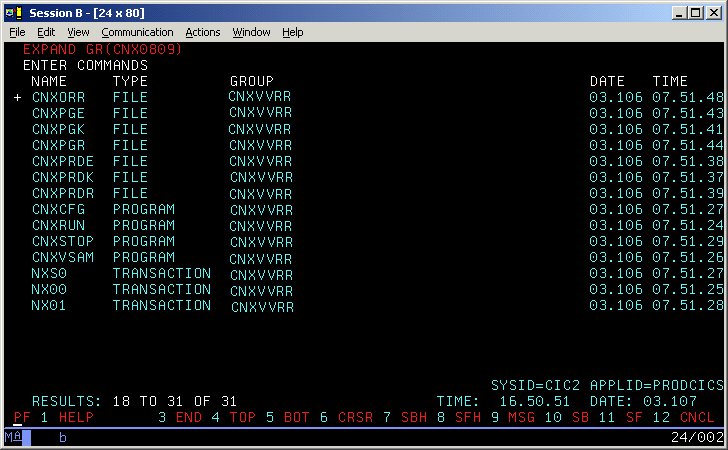The image size is (728, 450).
Task: Select the NX00 transaction name
Action: coord(49,289)
